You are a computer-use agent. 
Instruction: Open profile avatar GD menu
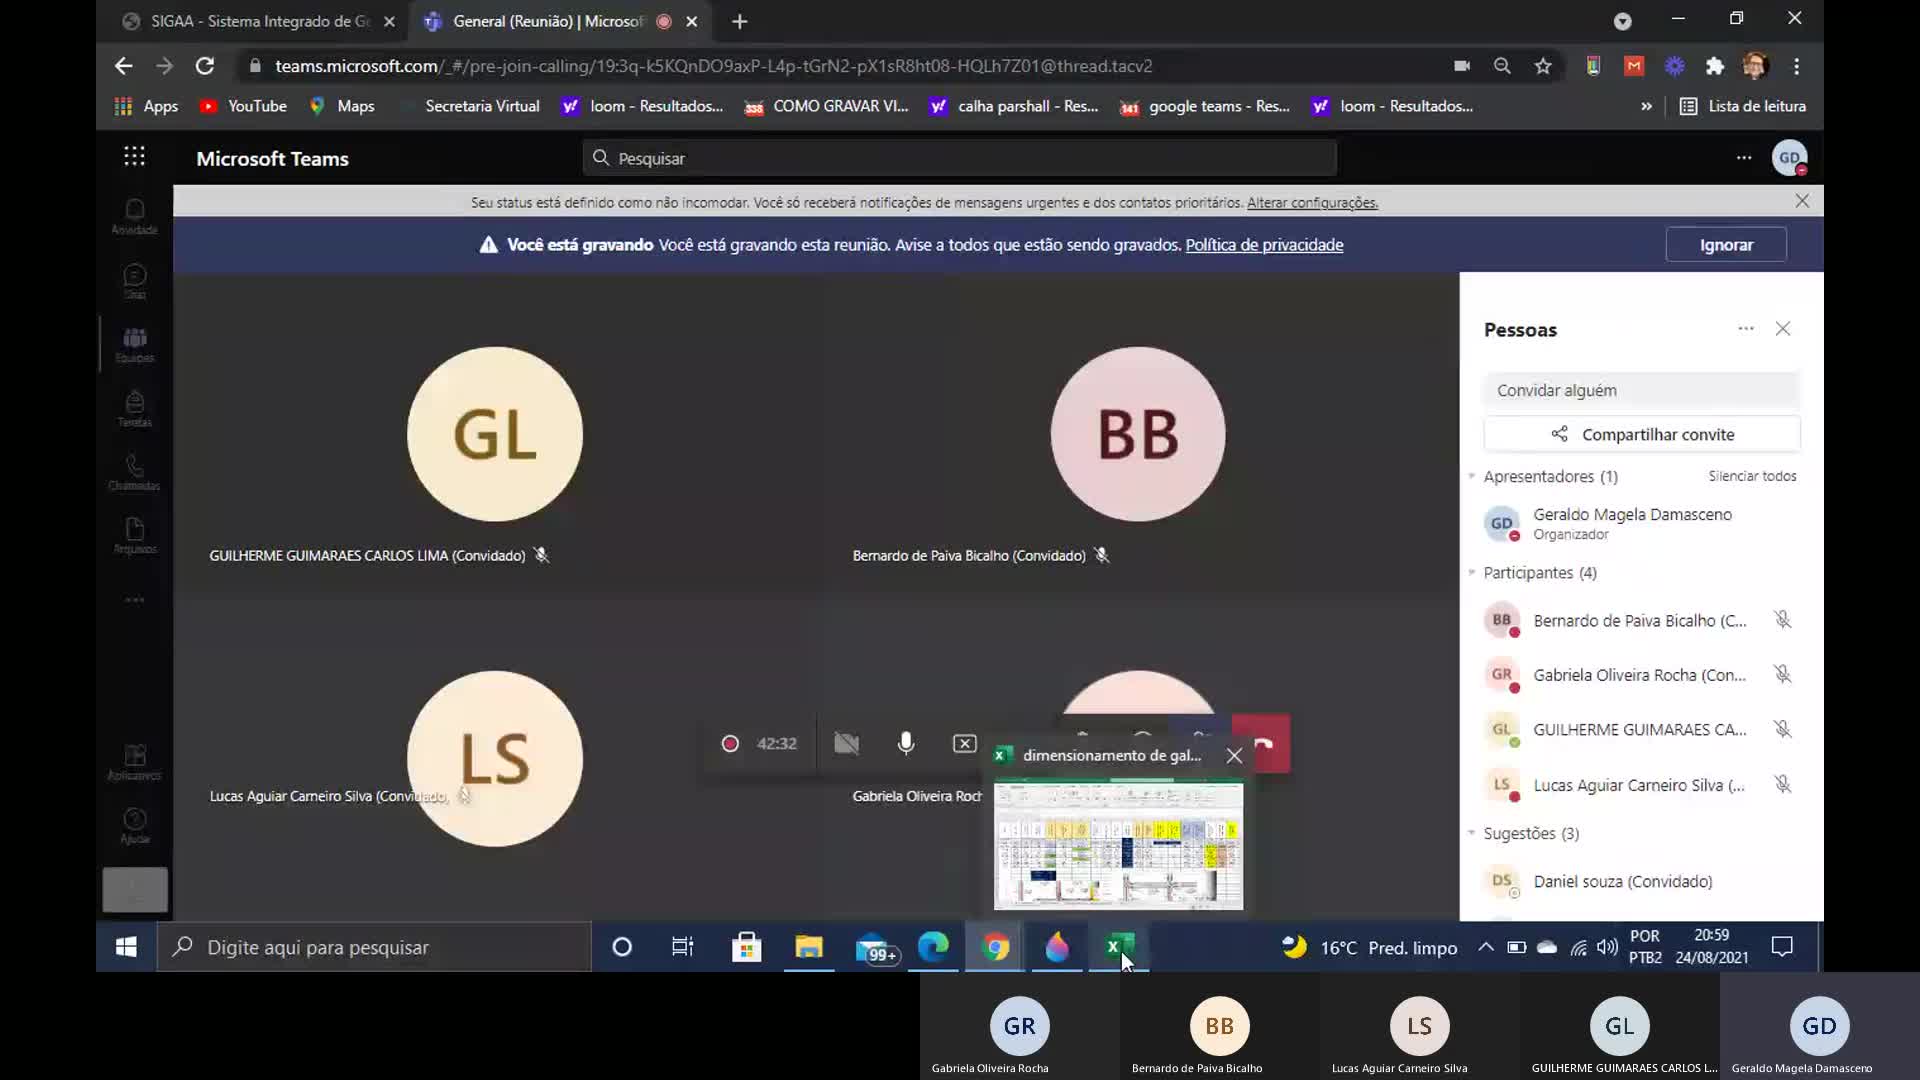tap(1790, 157)
